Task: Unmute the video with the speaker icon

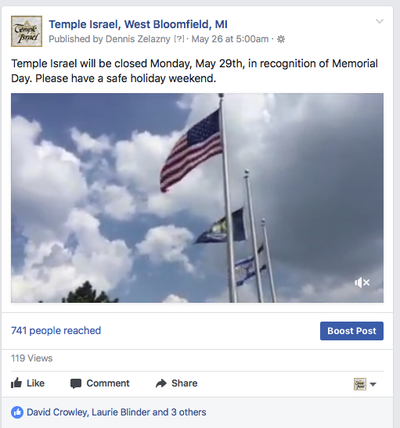Action: click(x=362, y=283)
